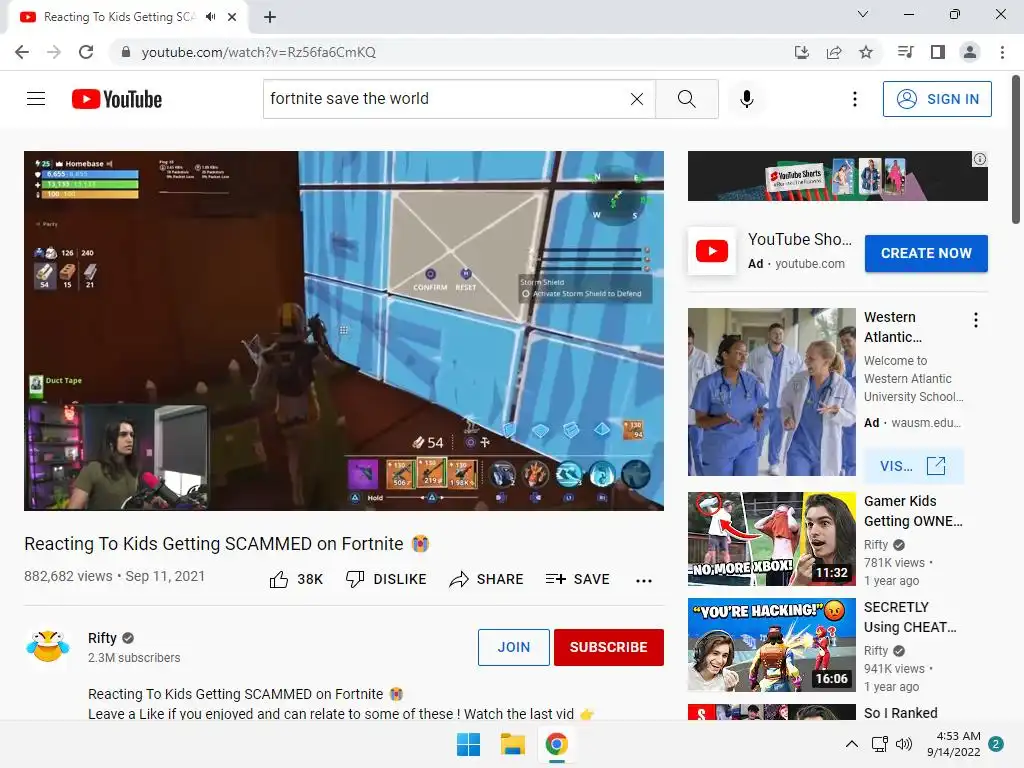Play 'Gamer Kids Getting OWNED' thumbnail
This screenshot has height=768, width=1024.
click(x=771, y=539)
